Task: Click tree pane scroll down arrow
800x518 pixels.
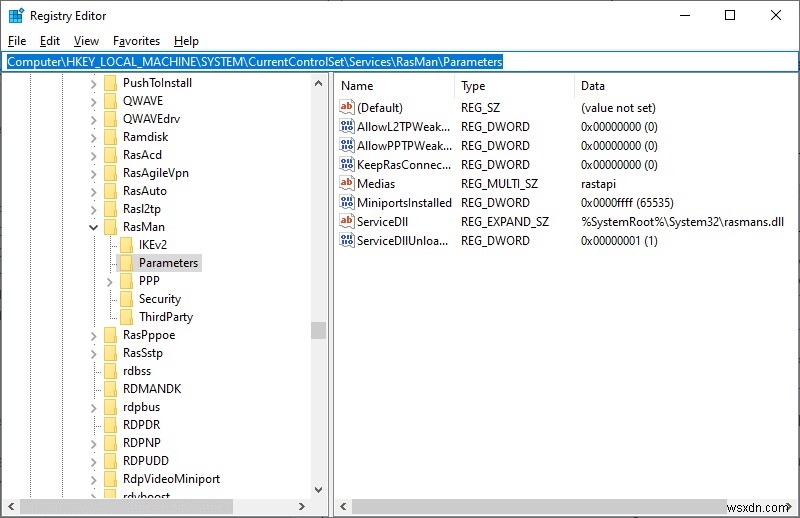Action: coord(318,489)
